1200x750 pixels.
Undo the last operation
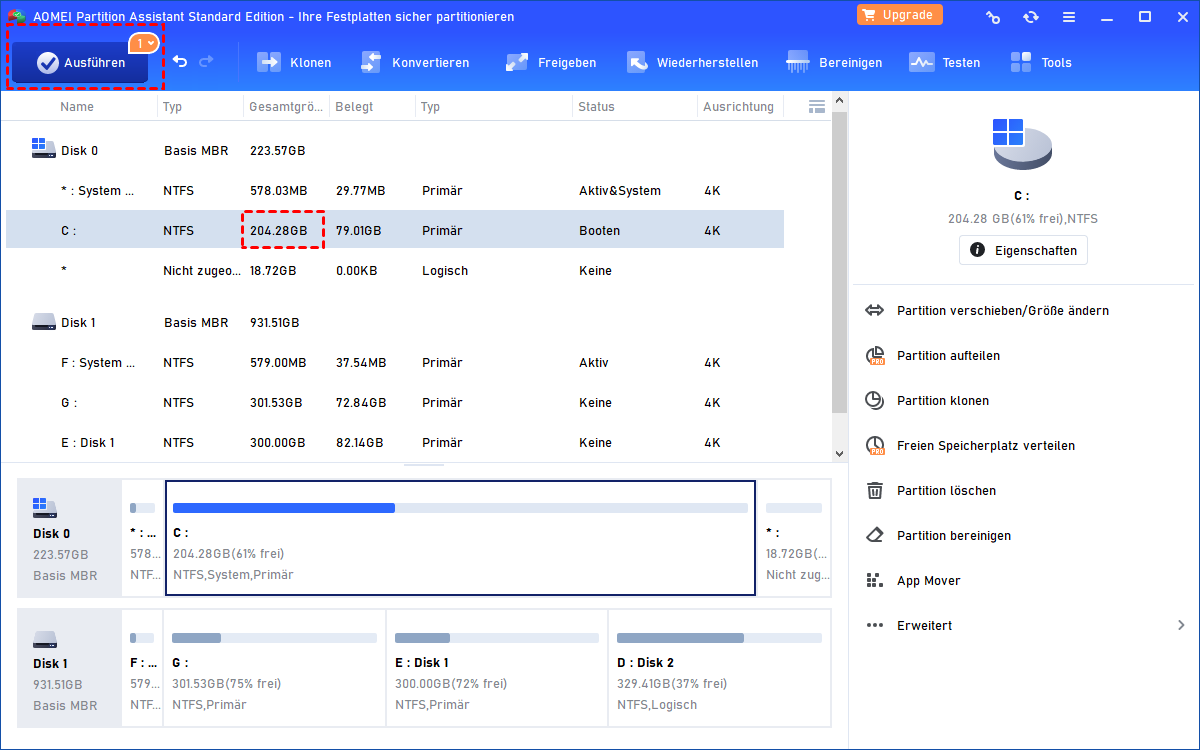180,62
